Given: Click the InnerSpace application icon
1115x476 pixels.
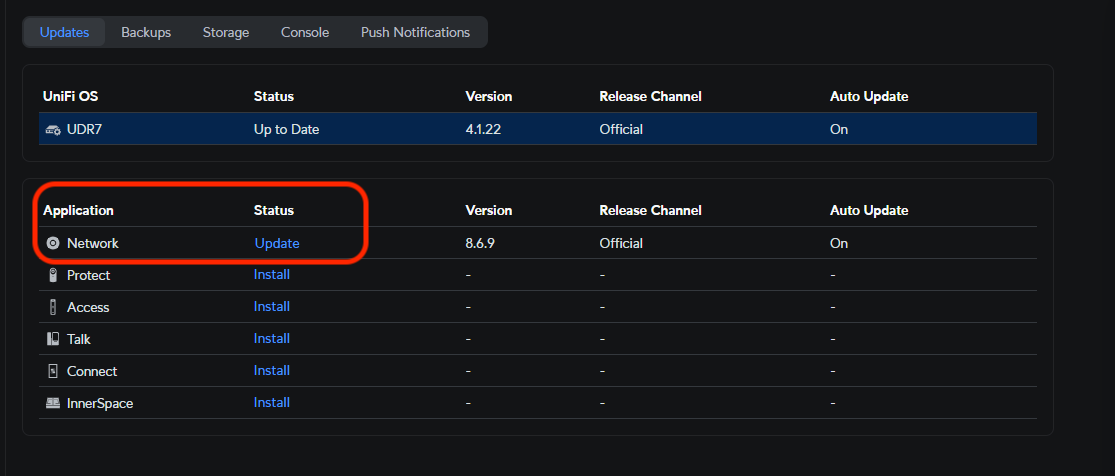Looking at the screenshot, I should coord(53,403).
